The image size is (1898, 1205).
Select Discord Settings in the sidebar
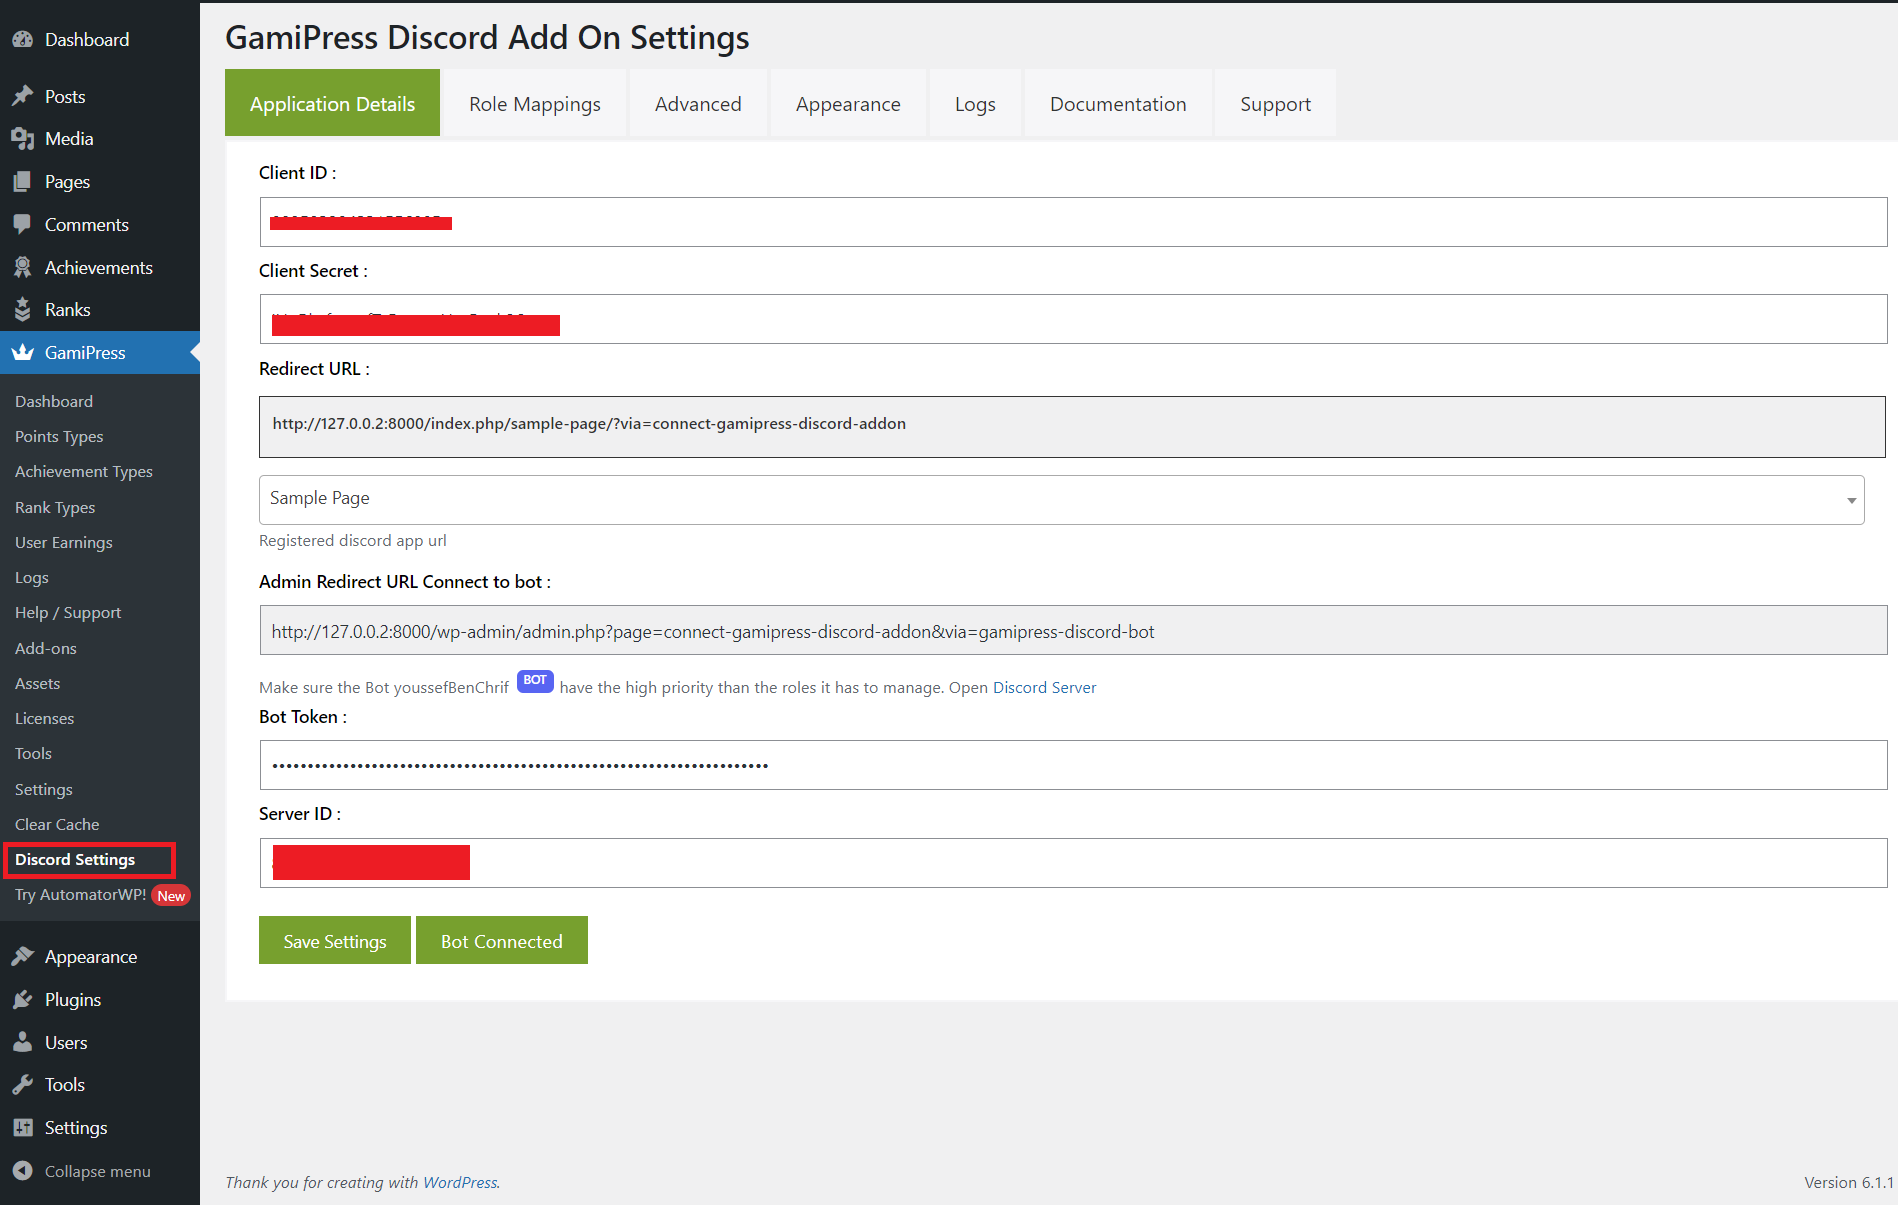[x=75, y=859]
